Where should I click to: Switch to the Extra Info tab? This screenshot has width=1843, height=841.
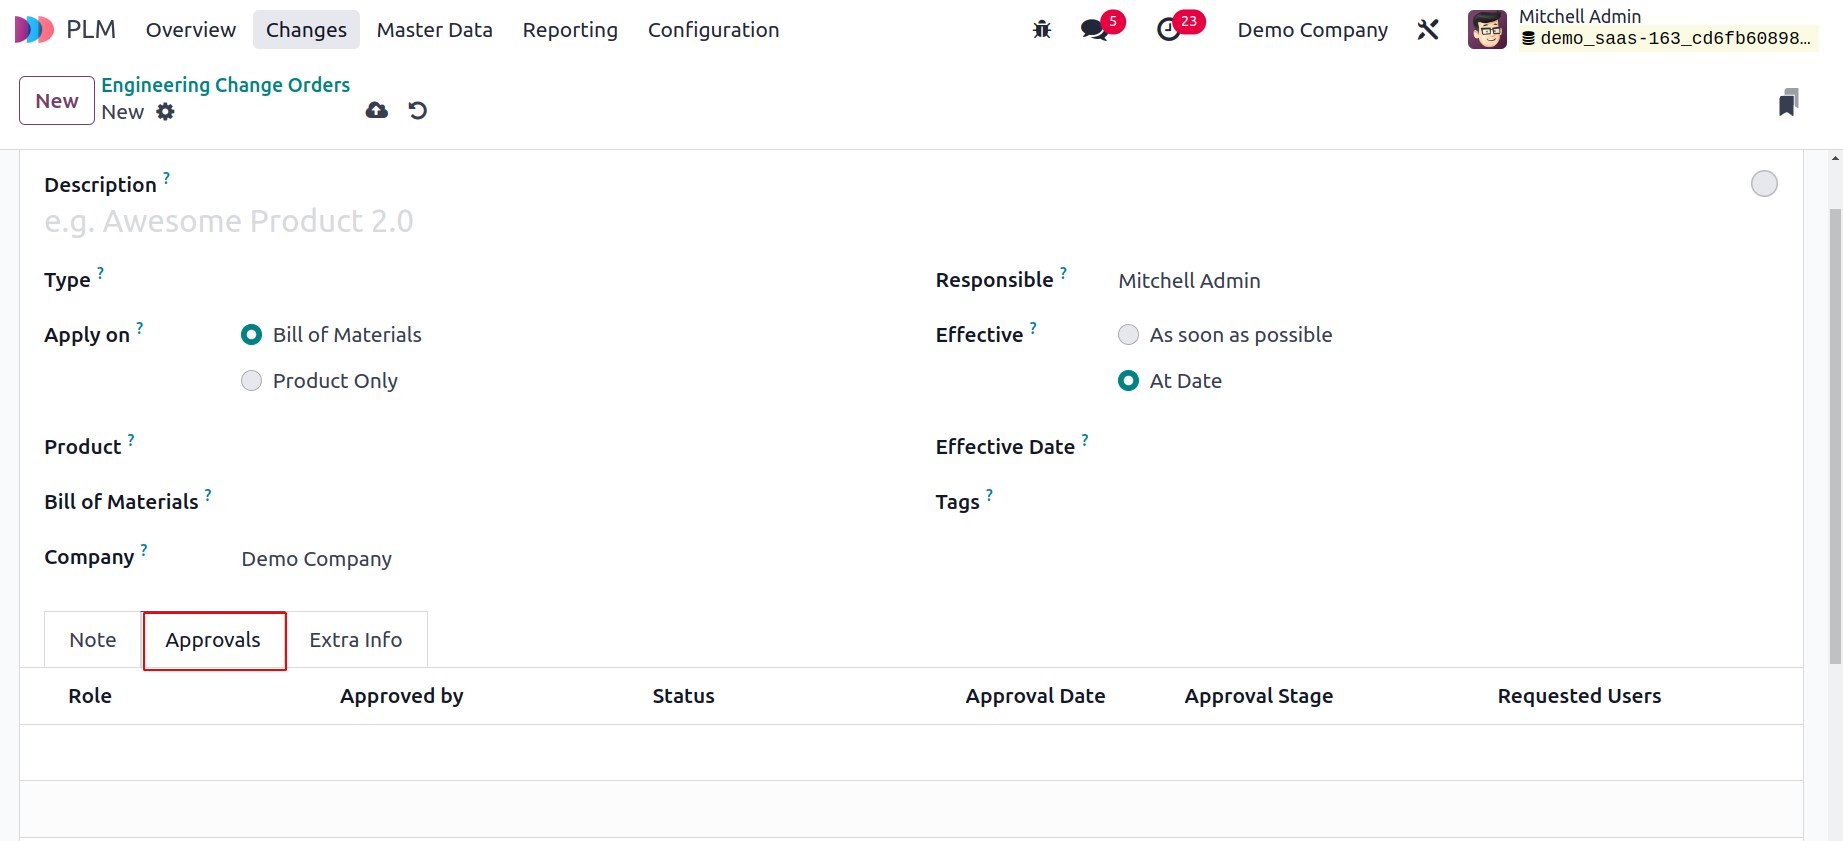pyautogui.click(x=356, y=640)
